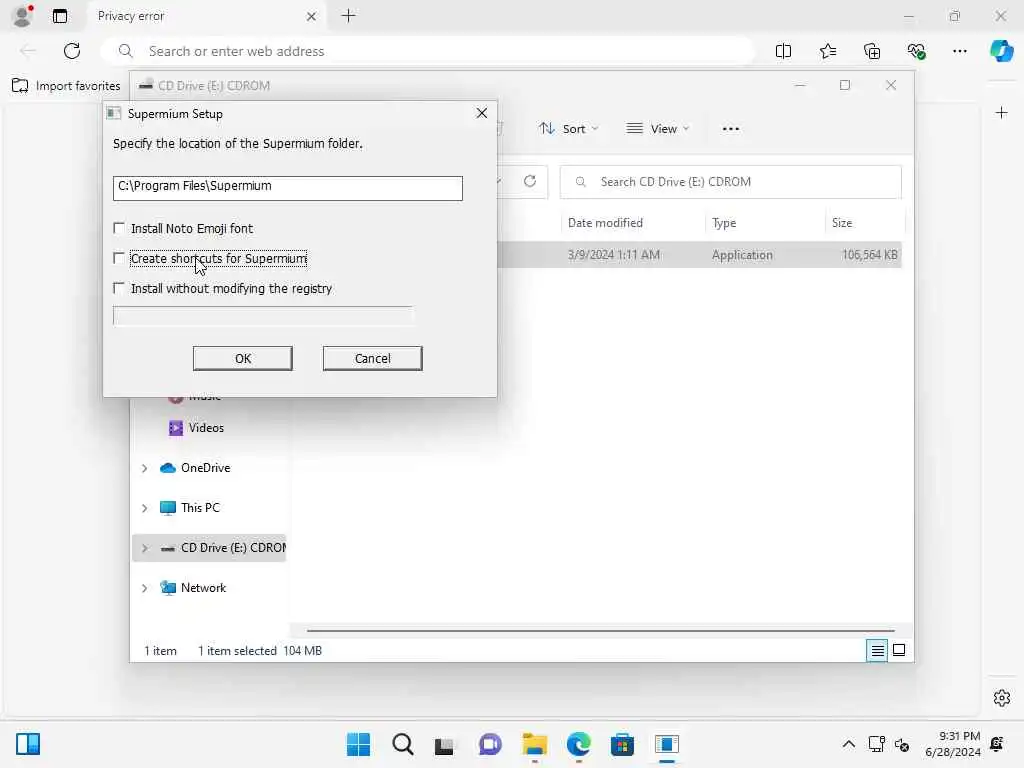Cancel the Supermium Setup dialog

pyautogui.click(x=372, y=359)
